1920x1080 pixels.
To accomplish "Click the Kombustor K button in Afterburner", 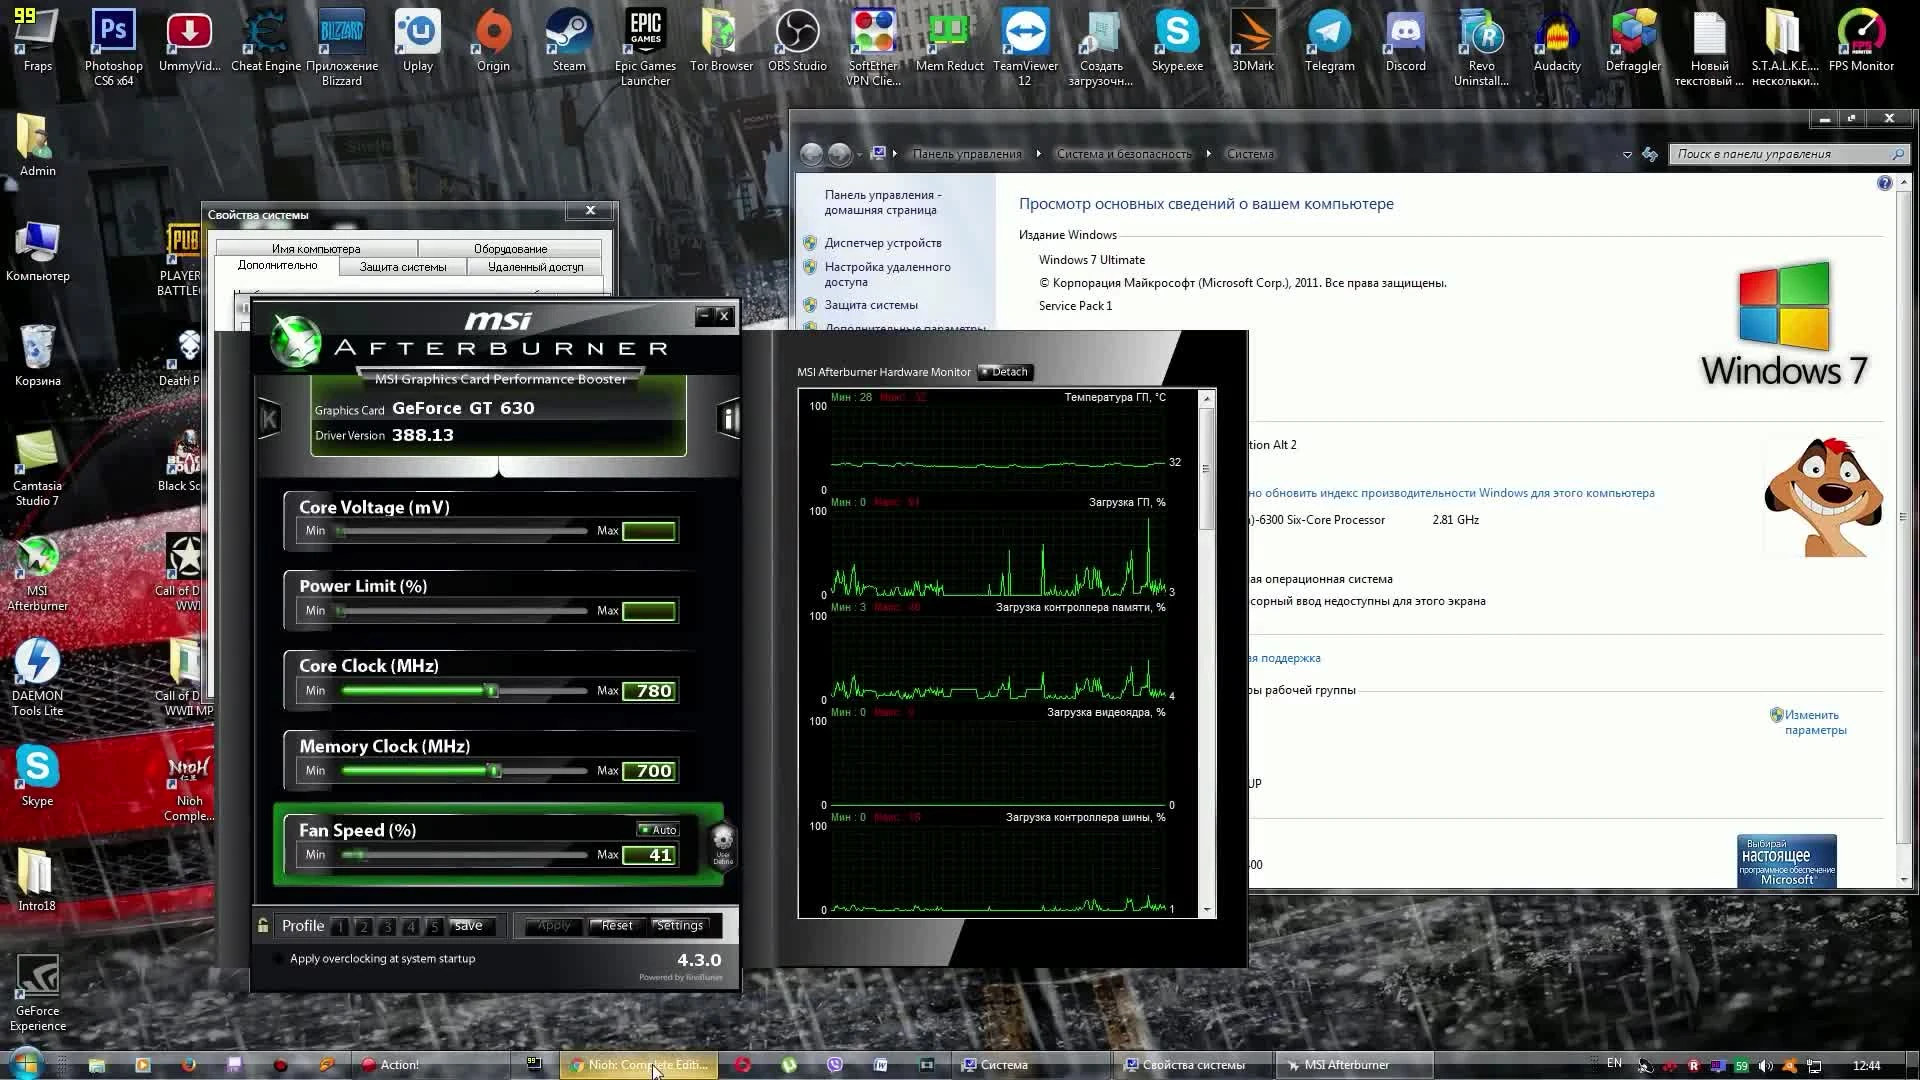I will click(x=269, y=418).
